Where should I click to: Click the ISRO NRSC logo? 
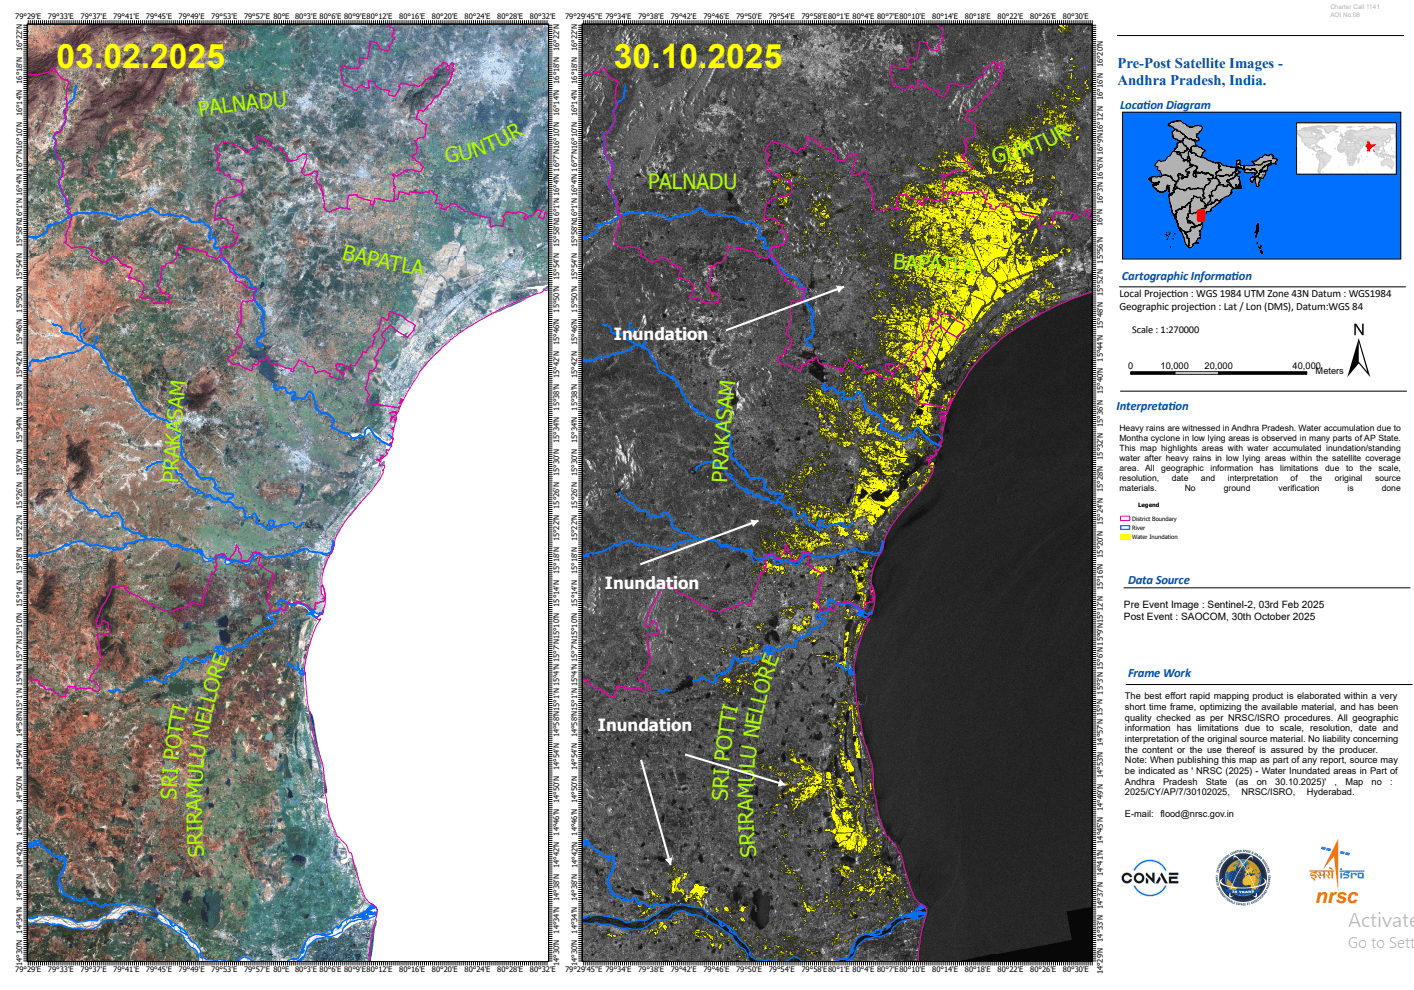(1337, 875)
